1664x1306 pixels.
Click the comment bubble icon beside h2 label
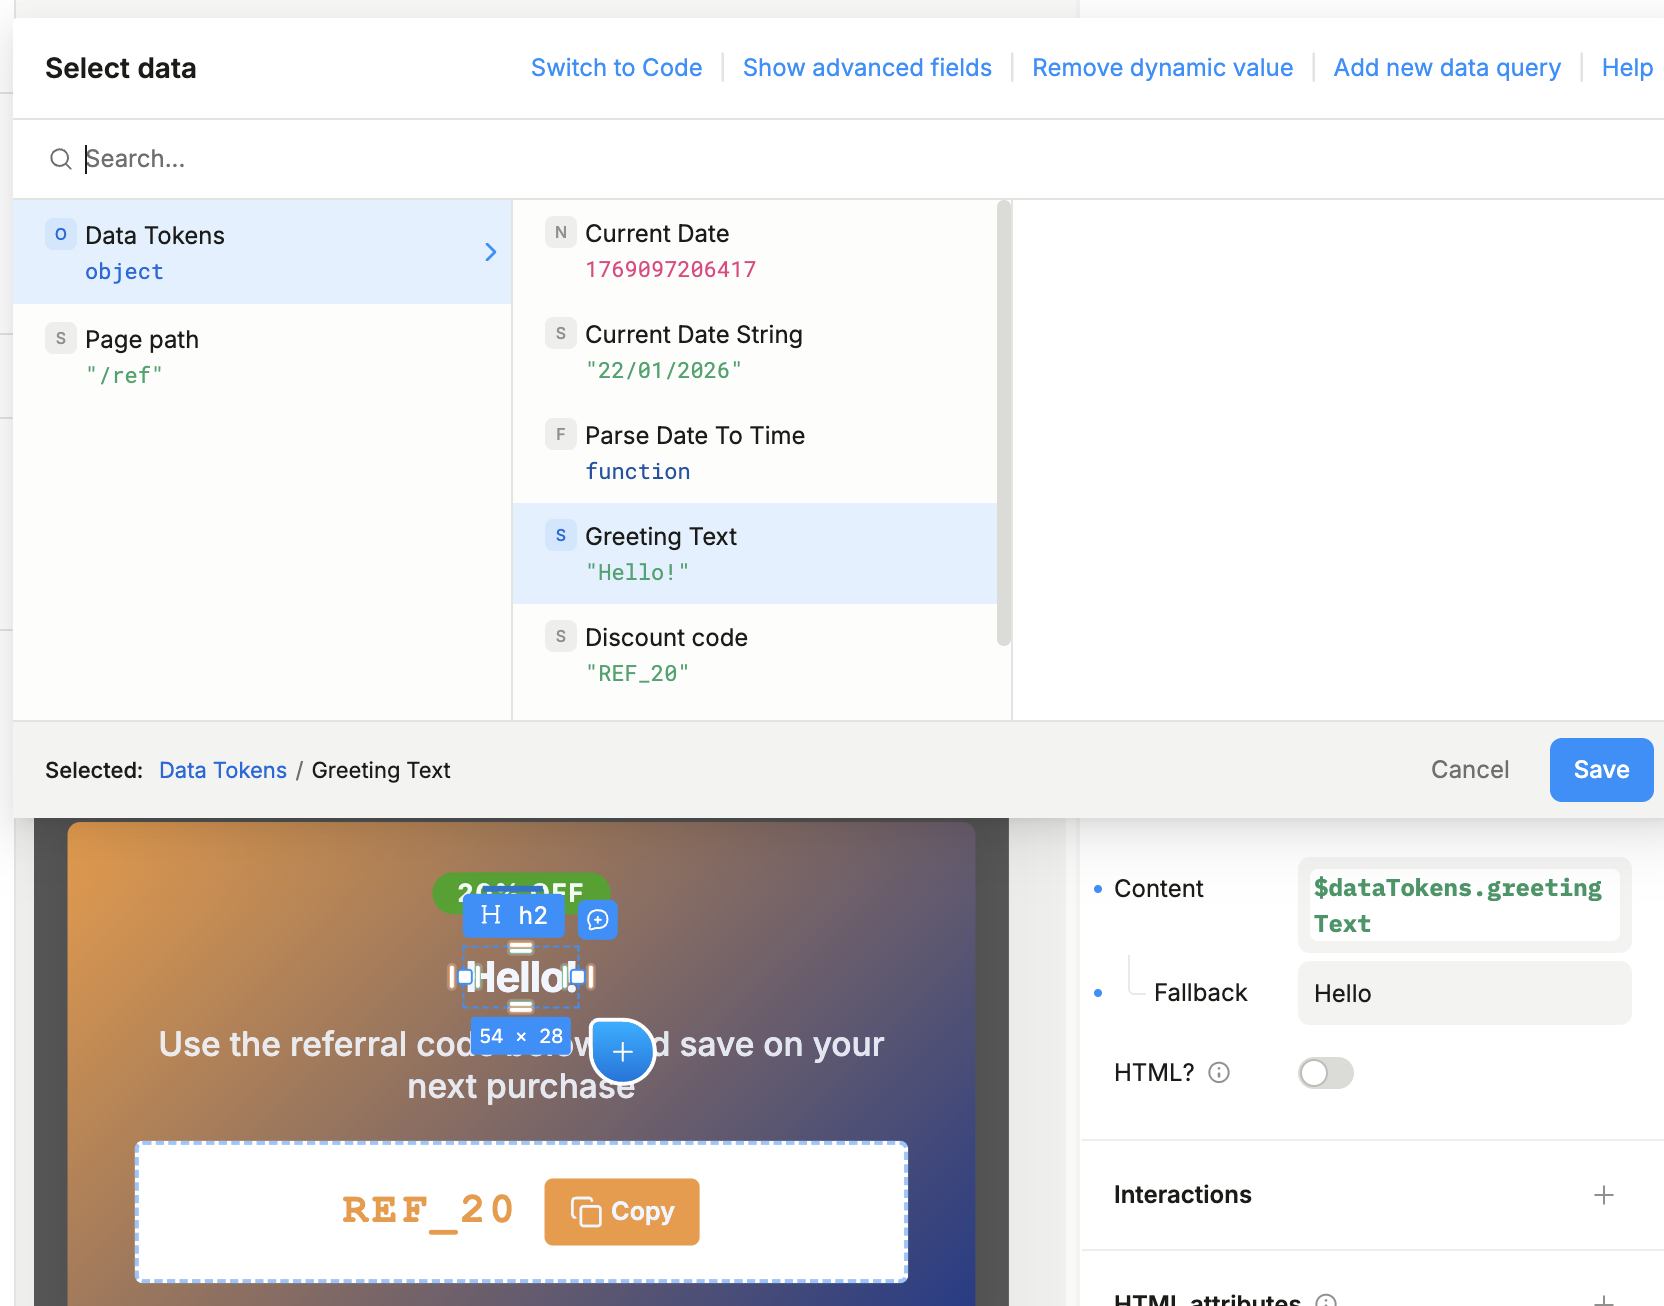598,919
